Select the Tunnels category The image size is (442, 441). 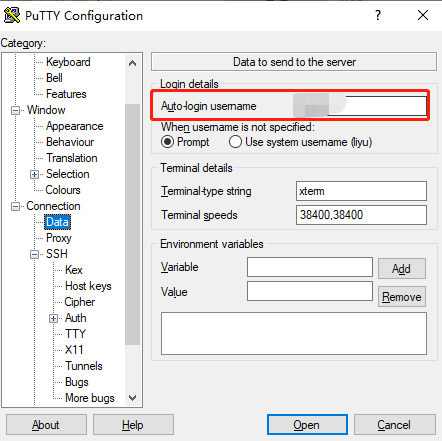(84, 366)
